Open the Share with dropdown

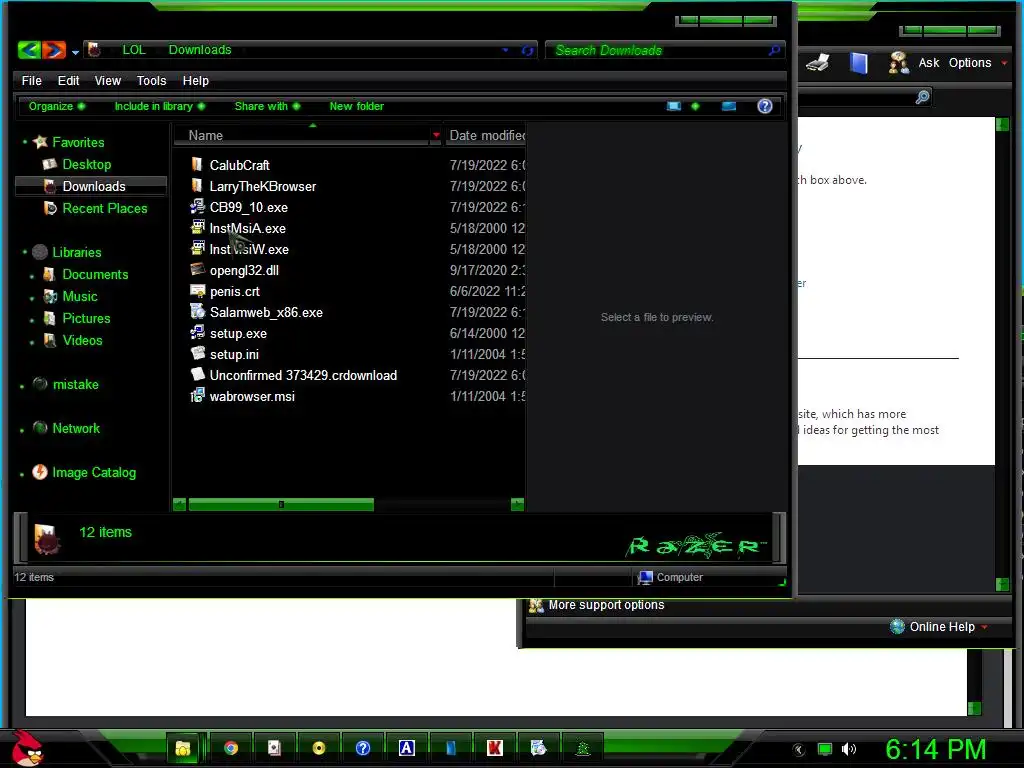tap(267, 106)
